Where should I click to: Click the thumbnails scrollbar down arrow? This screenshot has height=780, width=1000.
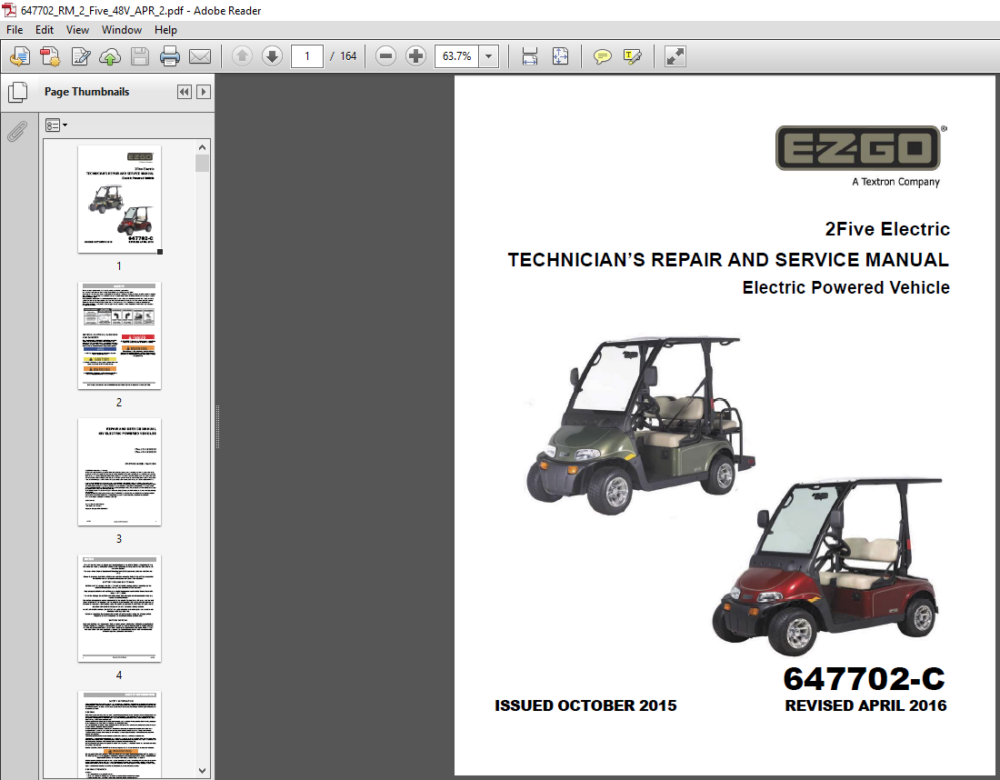pyautogui.click(x=202, y=770)
